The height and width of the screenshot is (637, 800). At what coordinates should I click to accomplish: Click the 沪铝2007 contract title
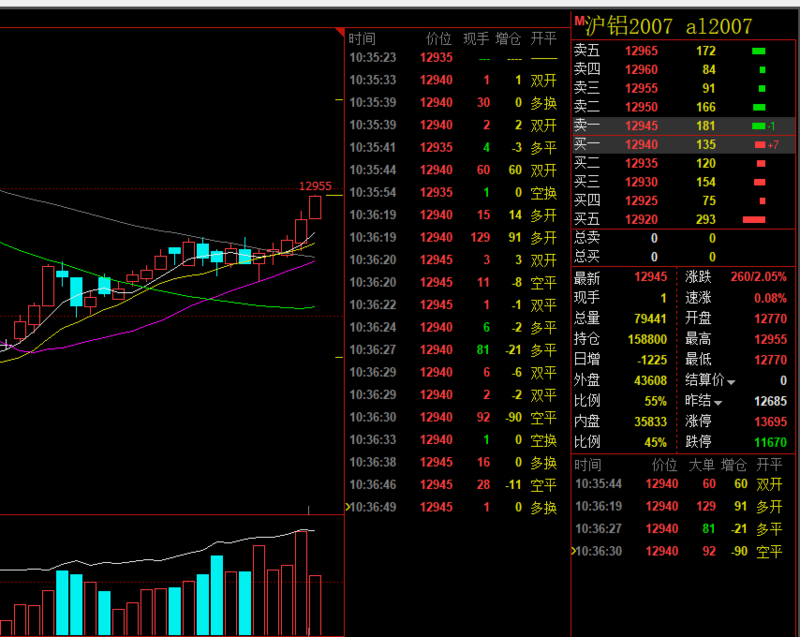tap(629, 26)
